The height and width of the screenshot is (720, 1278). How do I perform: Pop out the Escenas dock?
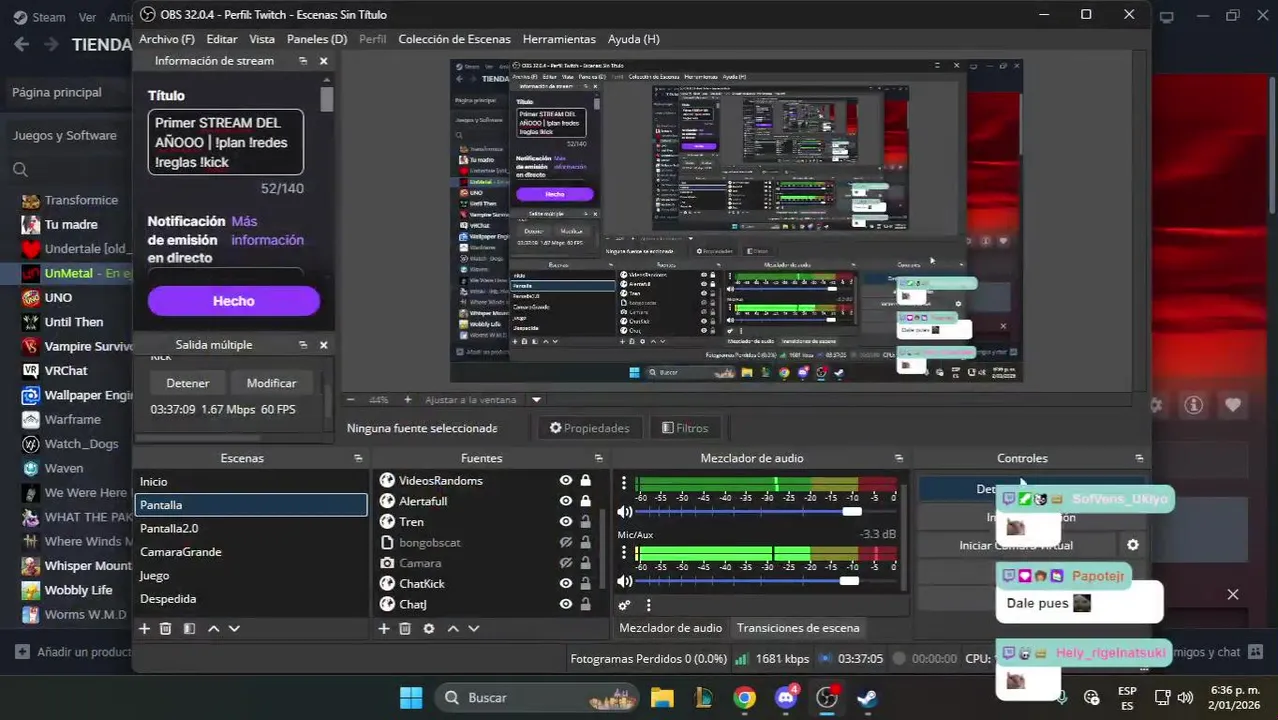pos(358,458)
